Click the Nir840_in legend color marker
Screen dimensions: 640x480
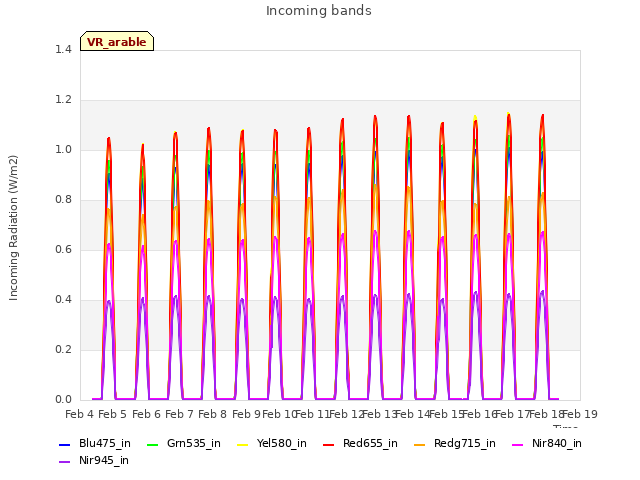pos(518,444)
